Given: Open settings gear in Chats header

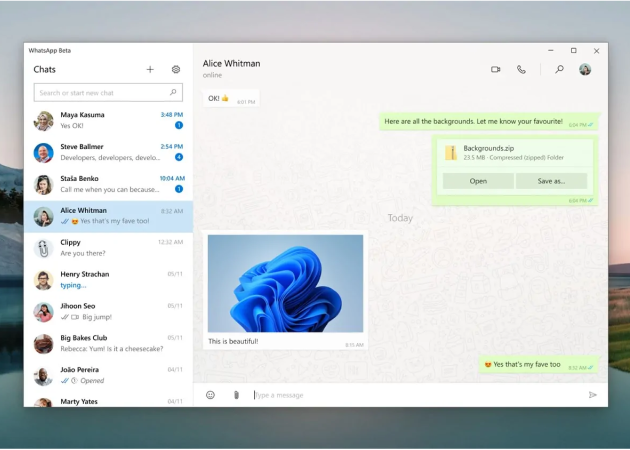Looking at the screenshot, I should coord(176,70).
